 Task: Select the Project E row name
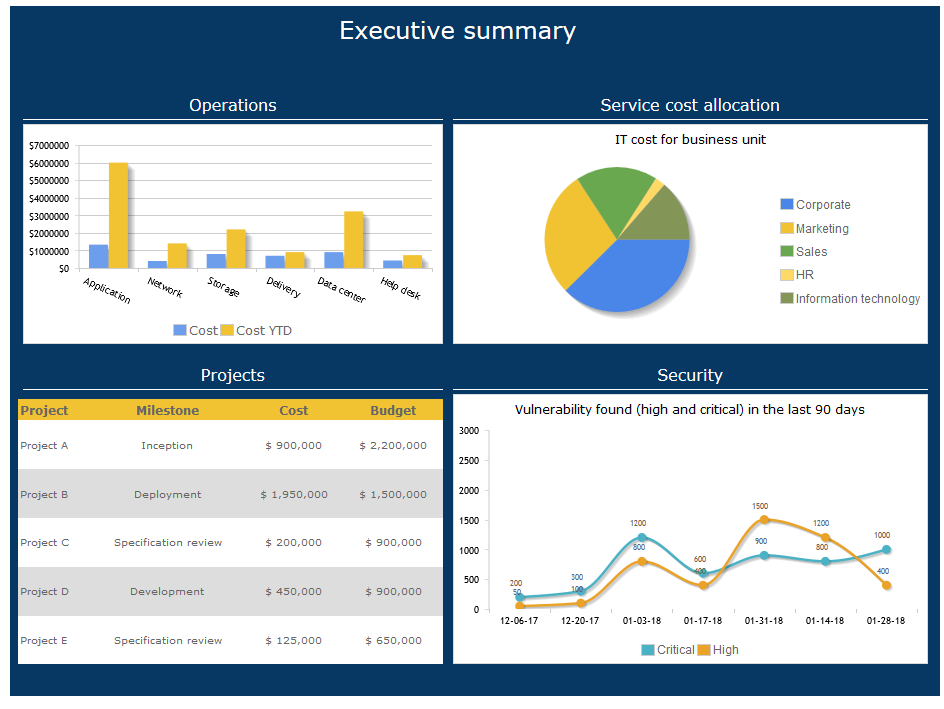(44, 640)
